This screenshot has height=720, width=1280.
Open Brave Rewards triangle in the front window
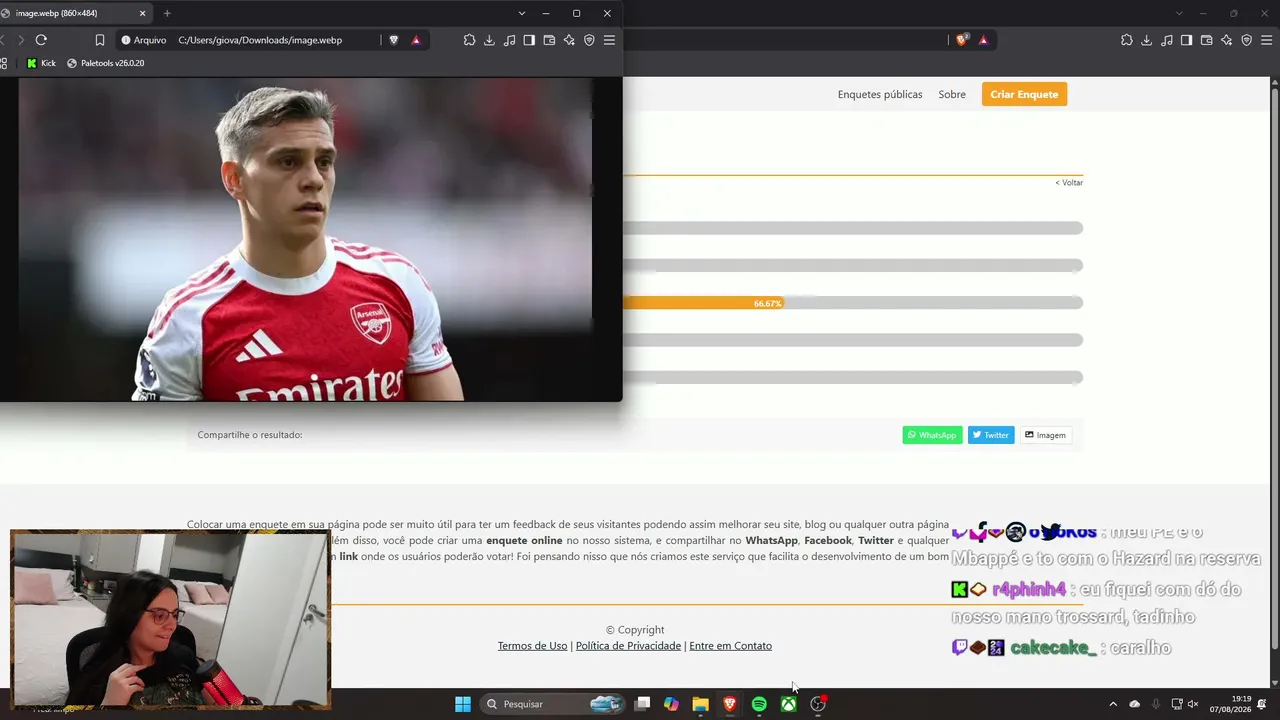point(416,40)
